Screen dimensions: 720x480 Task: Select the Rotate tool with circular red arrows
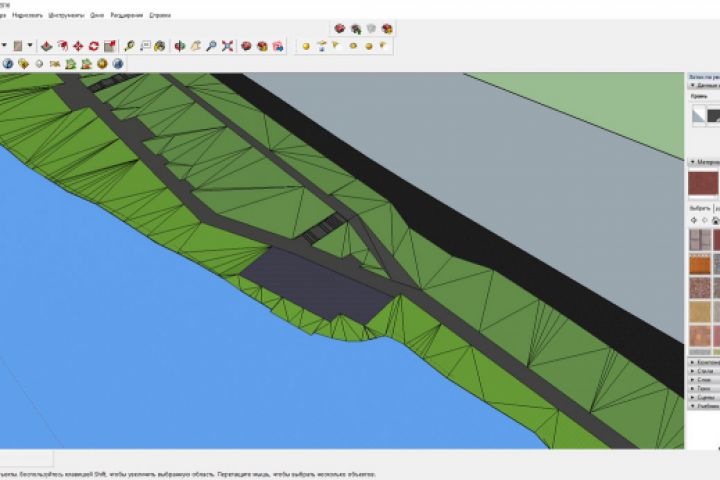point(94,46)
